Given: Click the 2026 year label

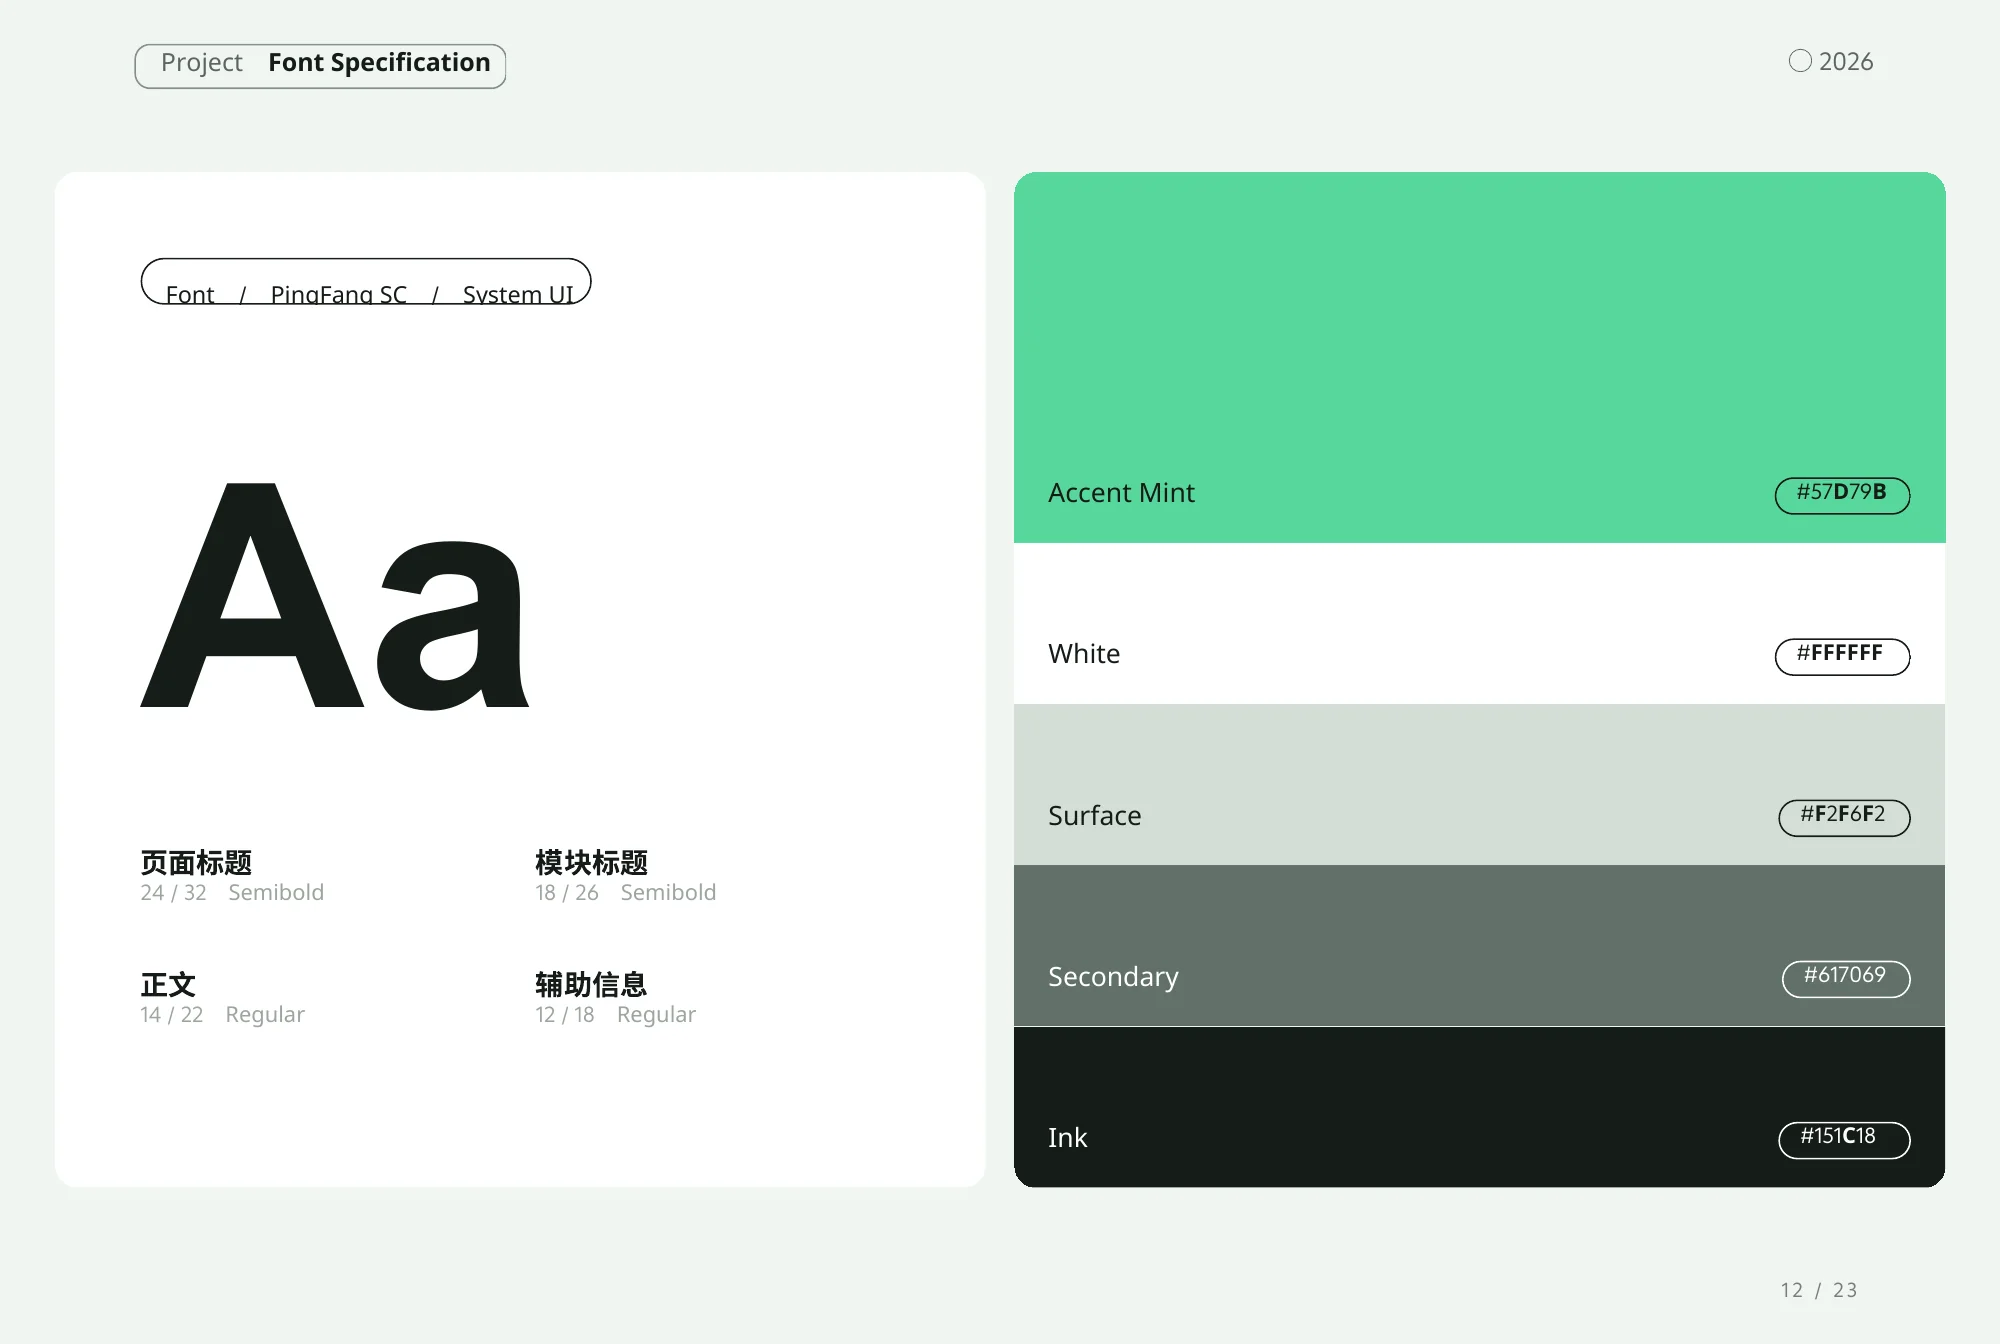Looking at the screenshot, I should click(x=1846, y=62).
